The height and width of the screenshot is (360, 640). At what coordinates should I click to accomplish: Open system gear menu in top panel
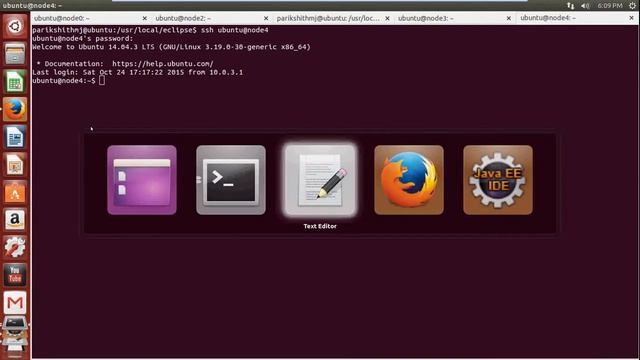(632, 6)
